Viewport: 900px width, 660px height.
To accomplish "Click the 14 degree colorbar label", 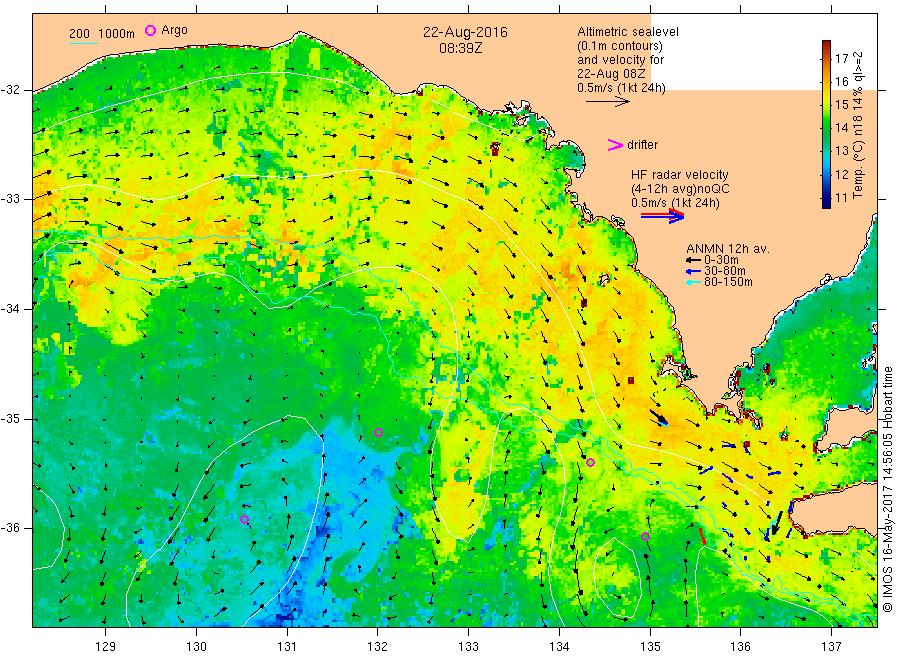I will 841,128.
